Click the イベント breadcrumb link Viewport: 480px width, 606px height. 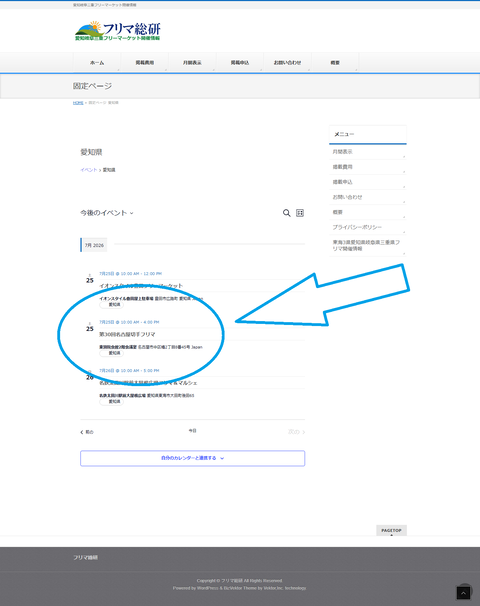pyautogui.click(x=89, y=170)
